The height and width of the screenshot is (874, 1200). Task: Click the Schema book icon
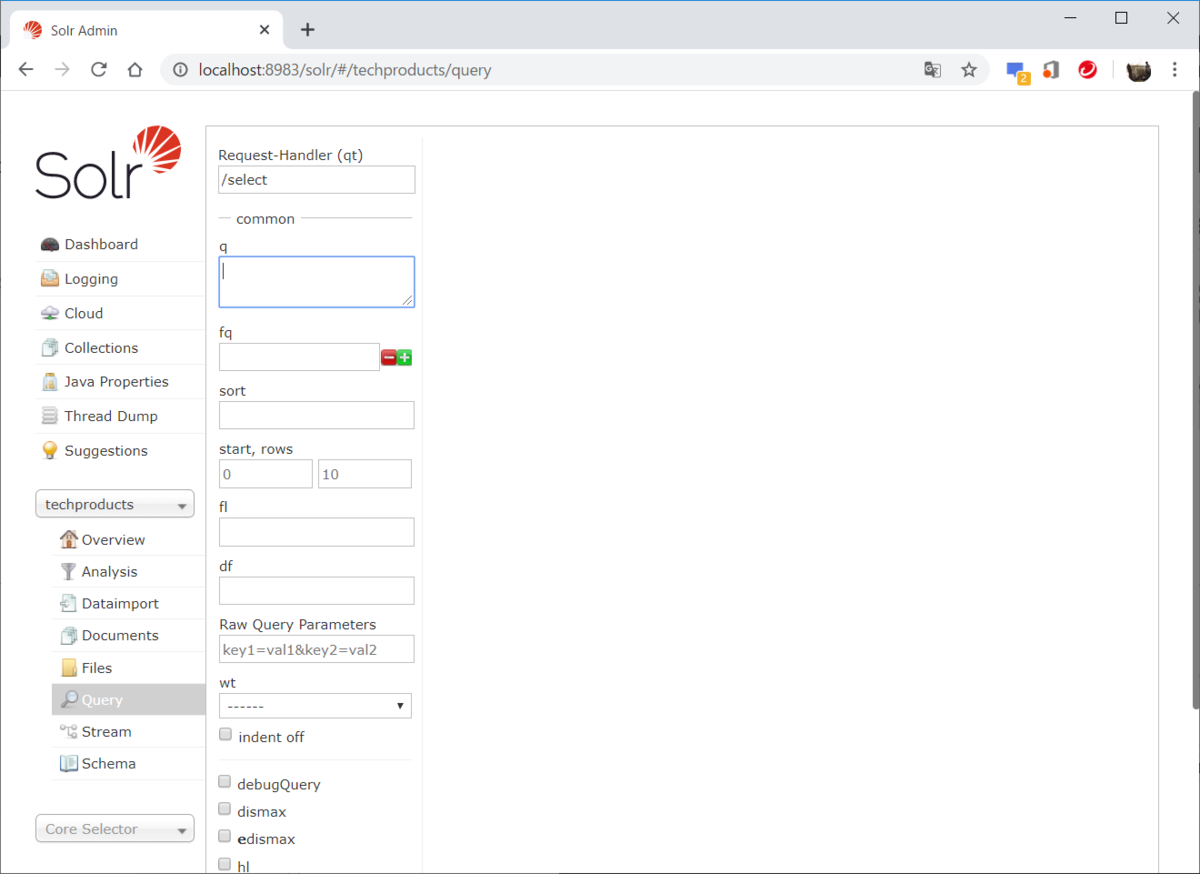coord(68,763)
